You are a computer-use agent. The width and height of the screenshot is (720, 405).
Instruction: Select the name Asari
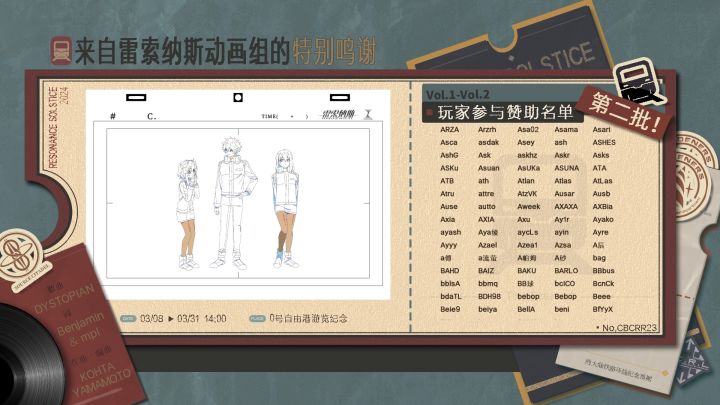point(601,129)
